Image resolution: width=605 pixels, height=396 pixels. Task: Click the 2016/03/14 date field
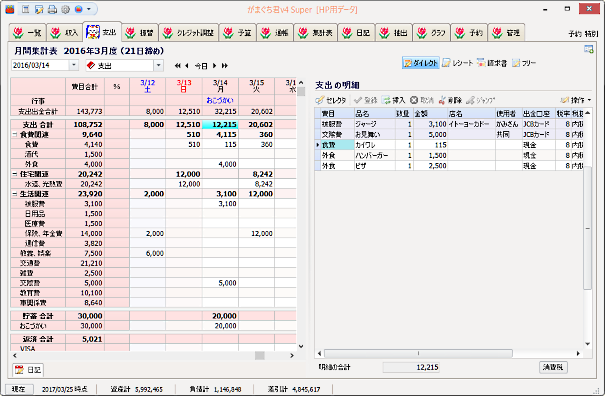(x=40, y=65)
